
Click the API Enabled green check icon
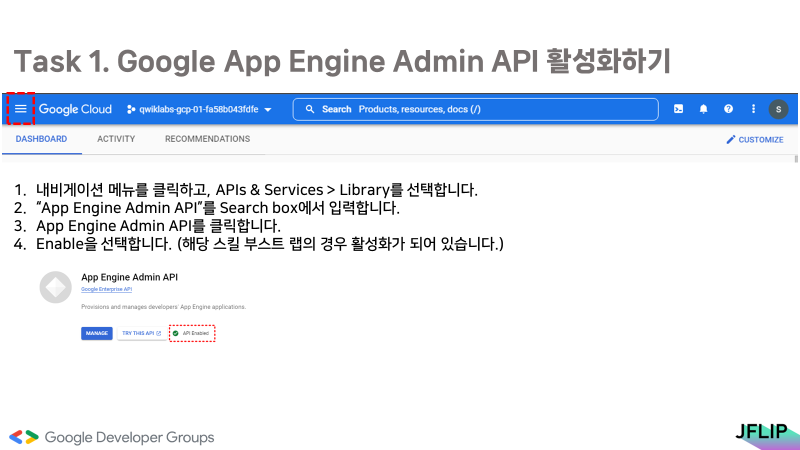[176, 333]
